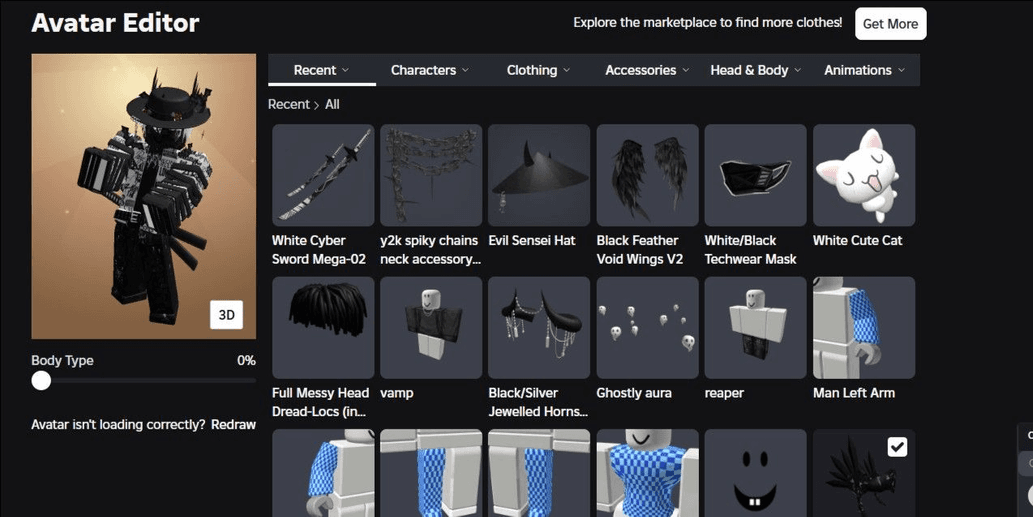The width and height of the screenshot is (1033, 517).
Task: Click the 'Evil Sensei Hat' label
Action: (x=532, y=240)
